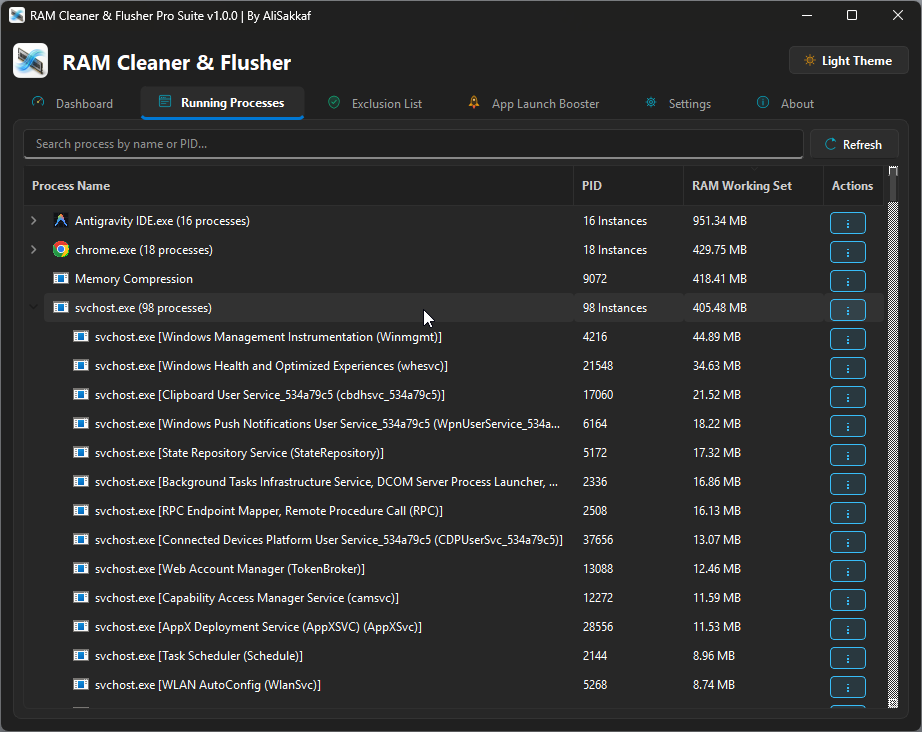
Task: Click the 18 Instances cell
Action: coord(614,250)
